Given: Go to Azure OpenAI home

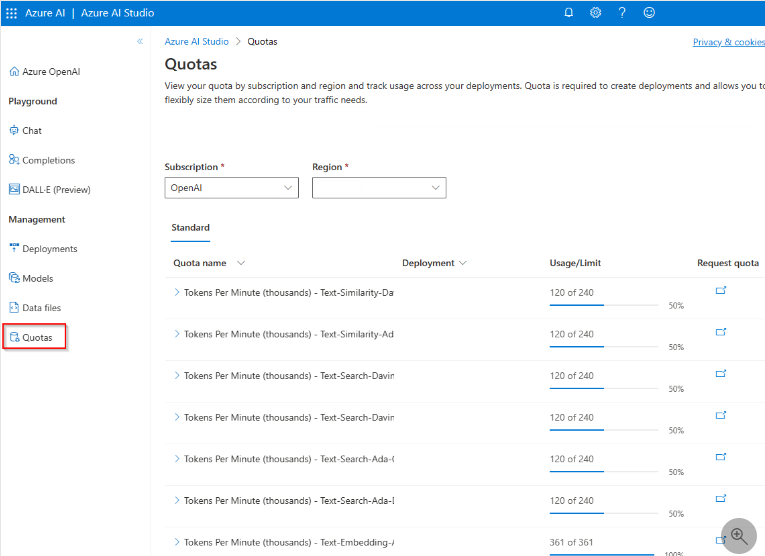Looking at the screenshot, I should point(44,72).
